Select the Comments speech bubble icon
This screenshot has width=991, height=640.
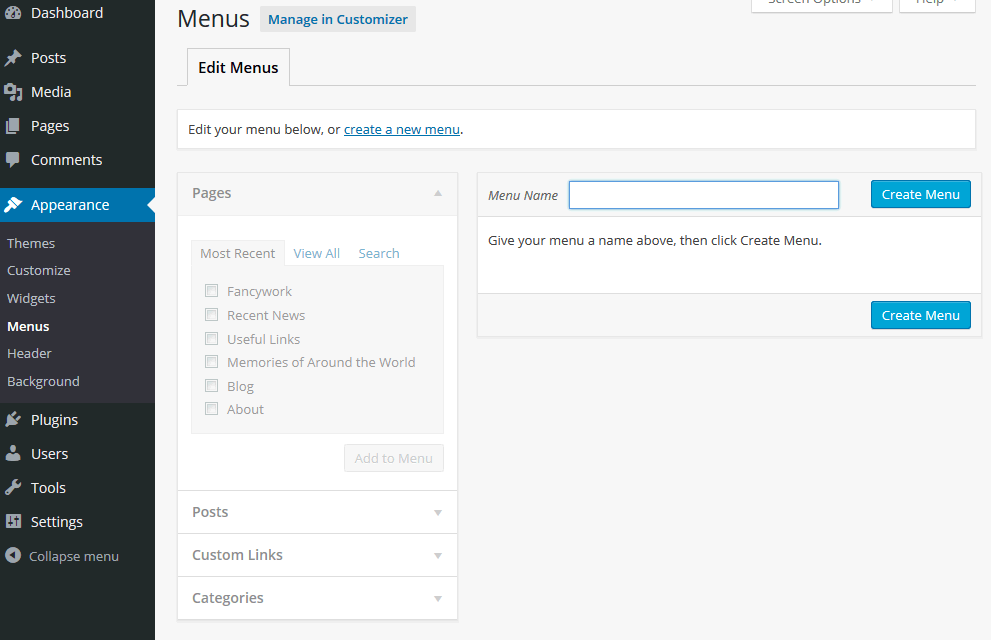pos(13,160)
